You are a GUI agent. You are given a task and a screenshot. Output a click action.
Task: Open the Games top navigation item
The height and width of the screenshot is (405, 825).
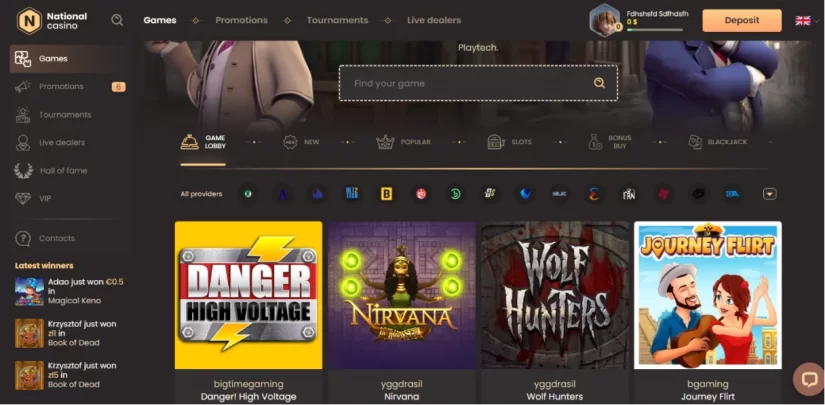click(160, 21)
